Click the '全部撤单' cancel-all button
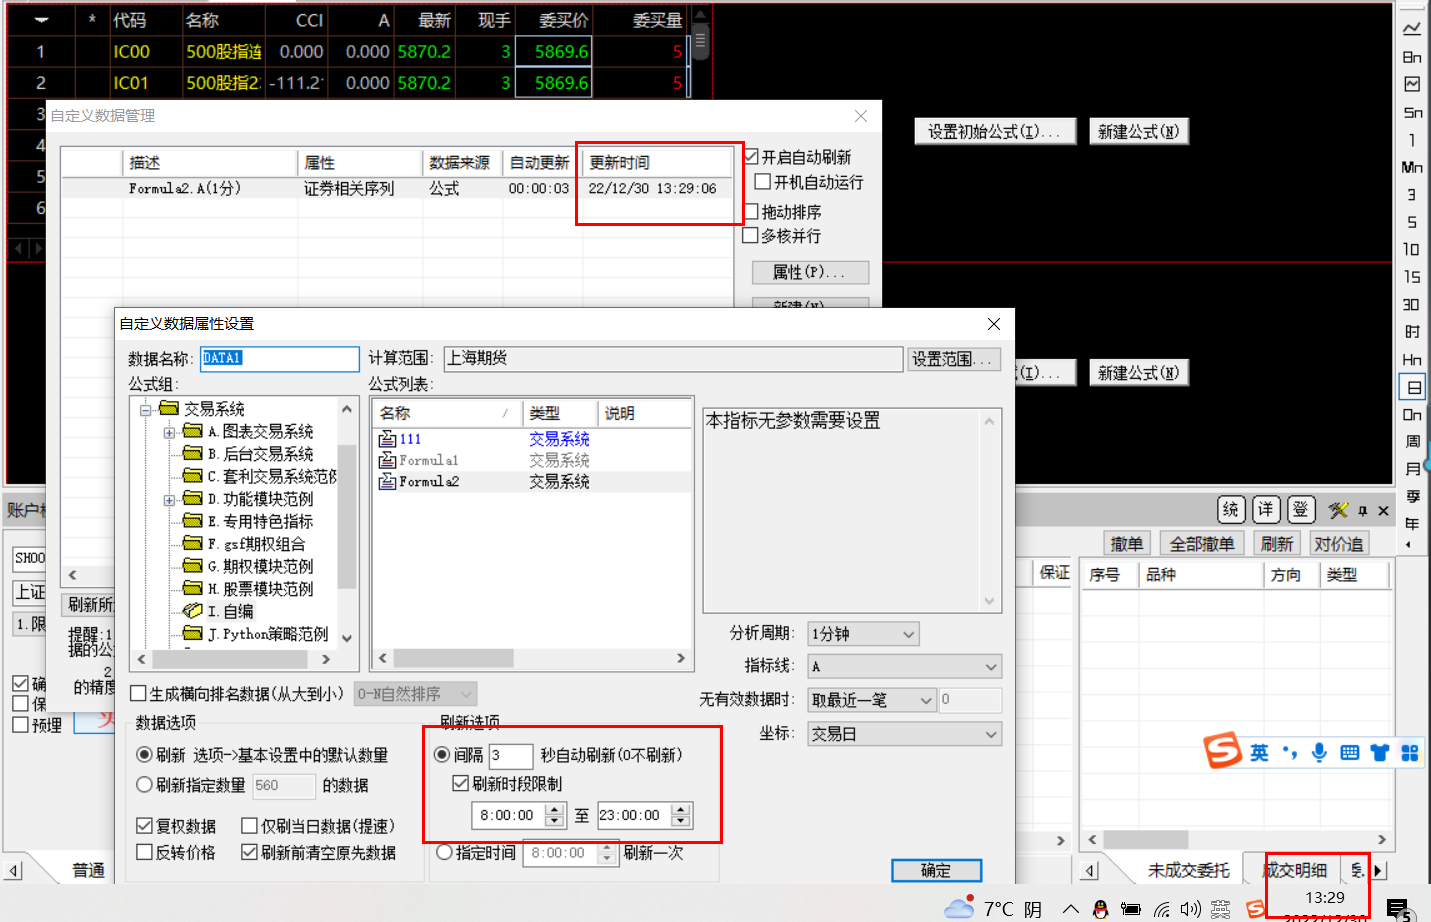 1204,544
